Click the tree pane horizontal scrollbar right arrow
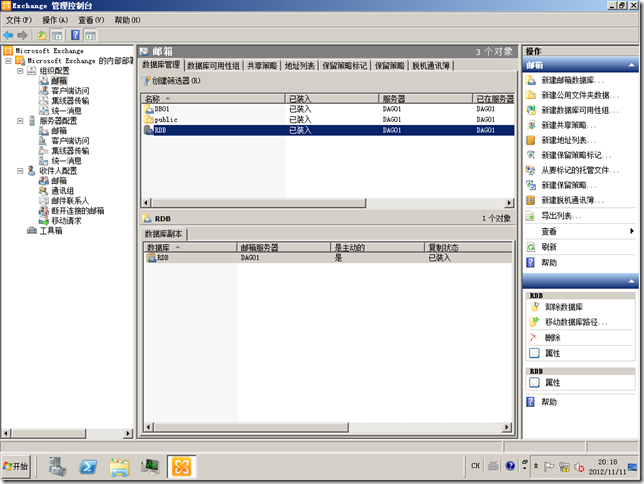Image resolution: width=644 pixels, height=484 pixels. click(x=128, y=433)
